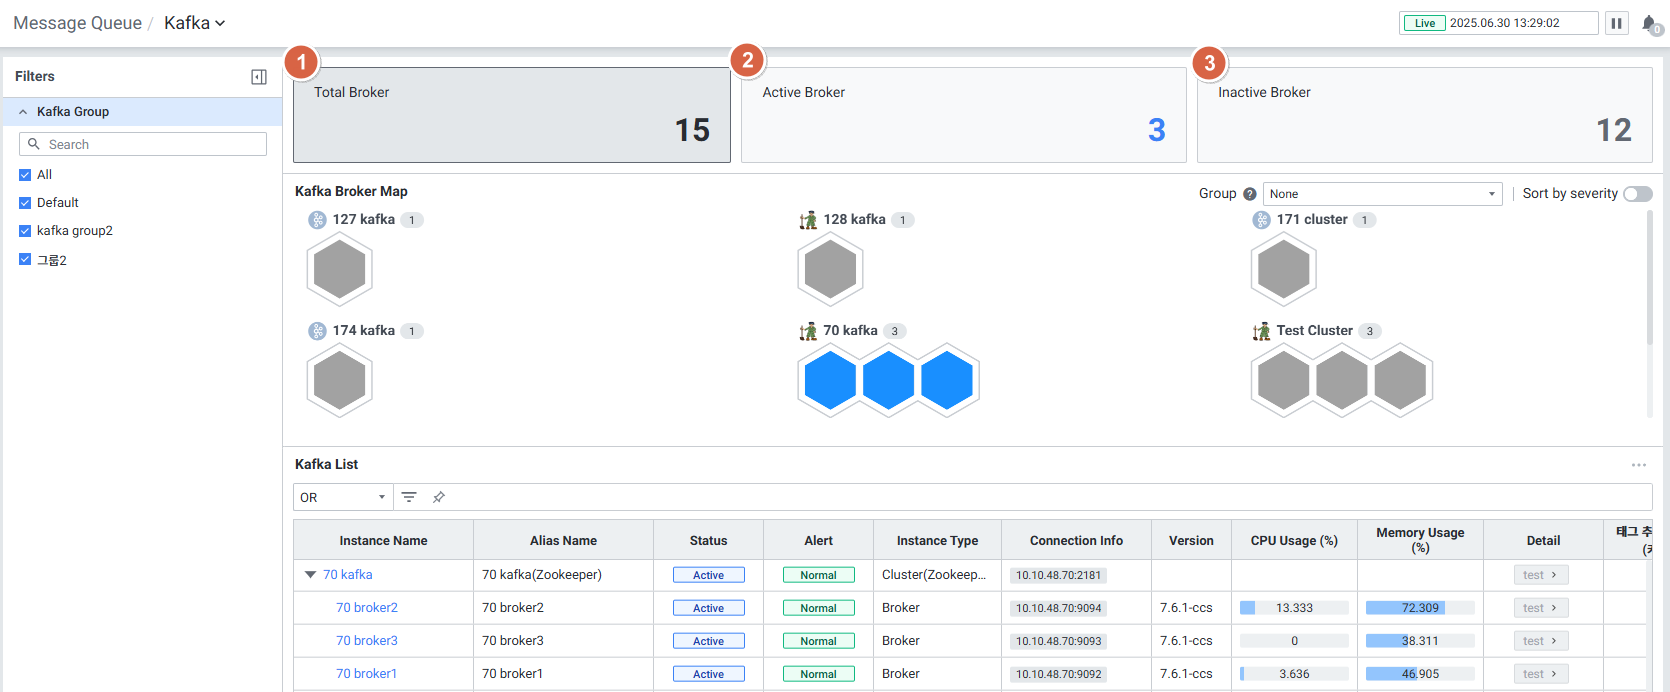Click the test detail button for 70 broker3
Viewport: 1670px width, 692px height.
click(1540, 641)
